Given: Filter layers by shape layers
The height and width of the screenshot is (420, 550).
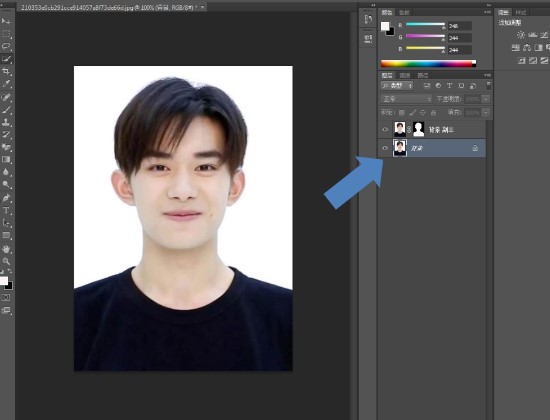Looking at the screenshot, I should [461, 86].
